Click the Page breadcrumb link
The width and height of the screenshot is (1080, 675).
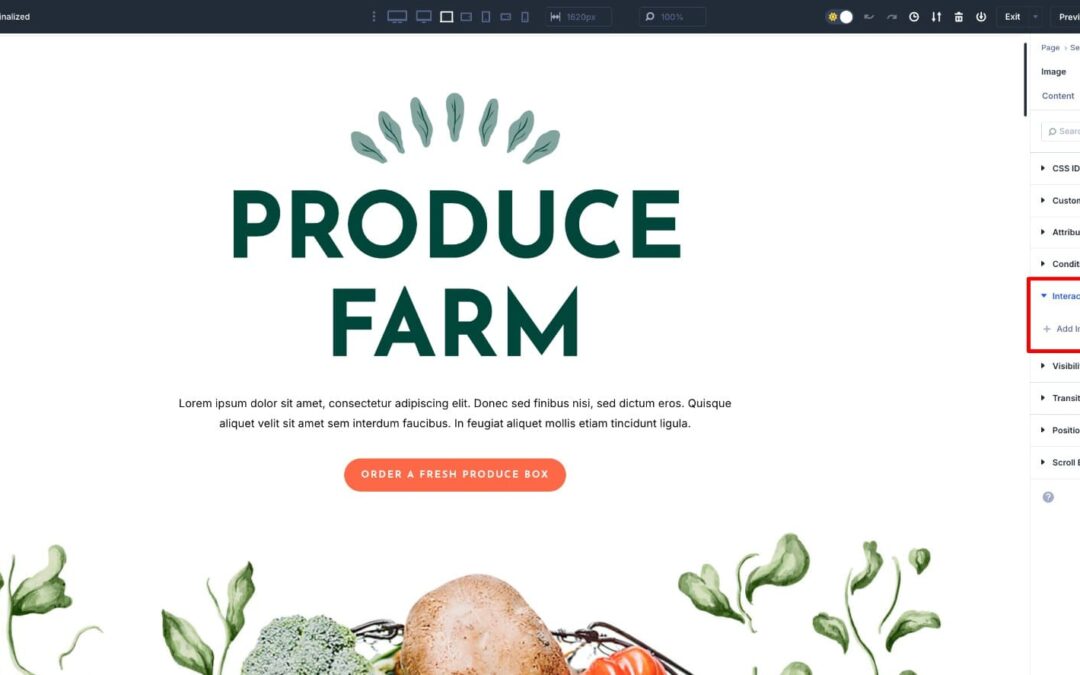click(1050, 48)
